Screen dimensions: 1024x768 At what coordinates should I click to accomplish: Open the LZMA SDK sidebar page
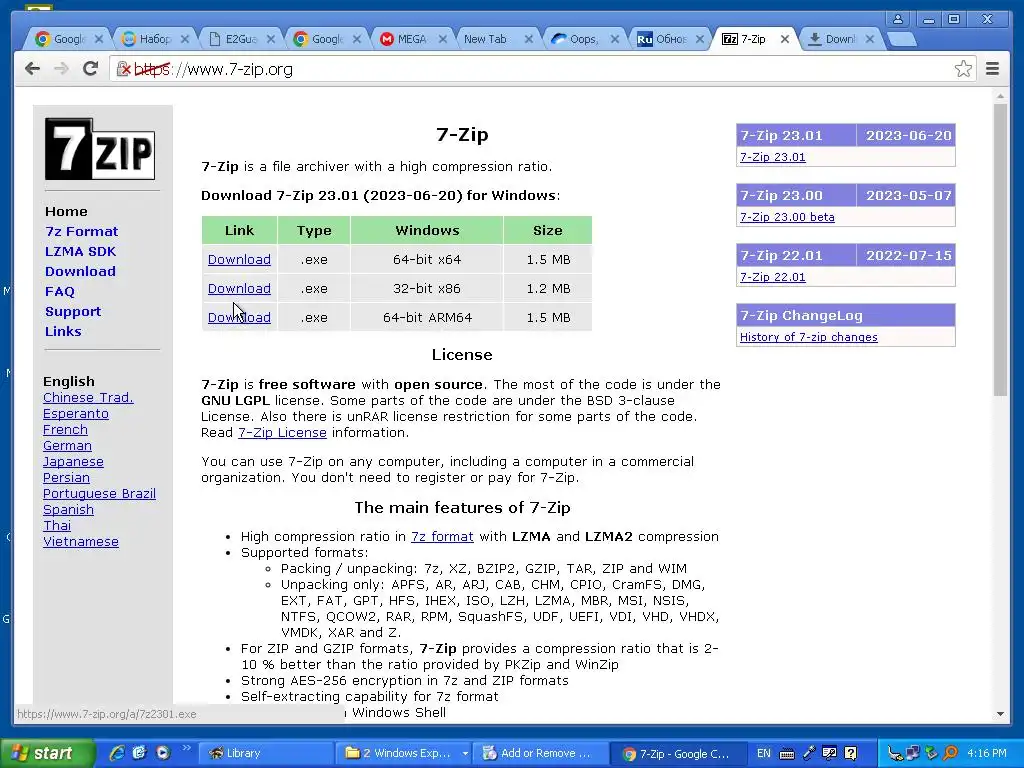(80, 251)
